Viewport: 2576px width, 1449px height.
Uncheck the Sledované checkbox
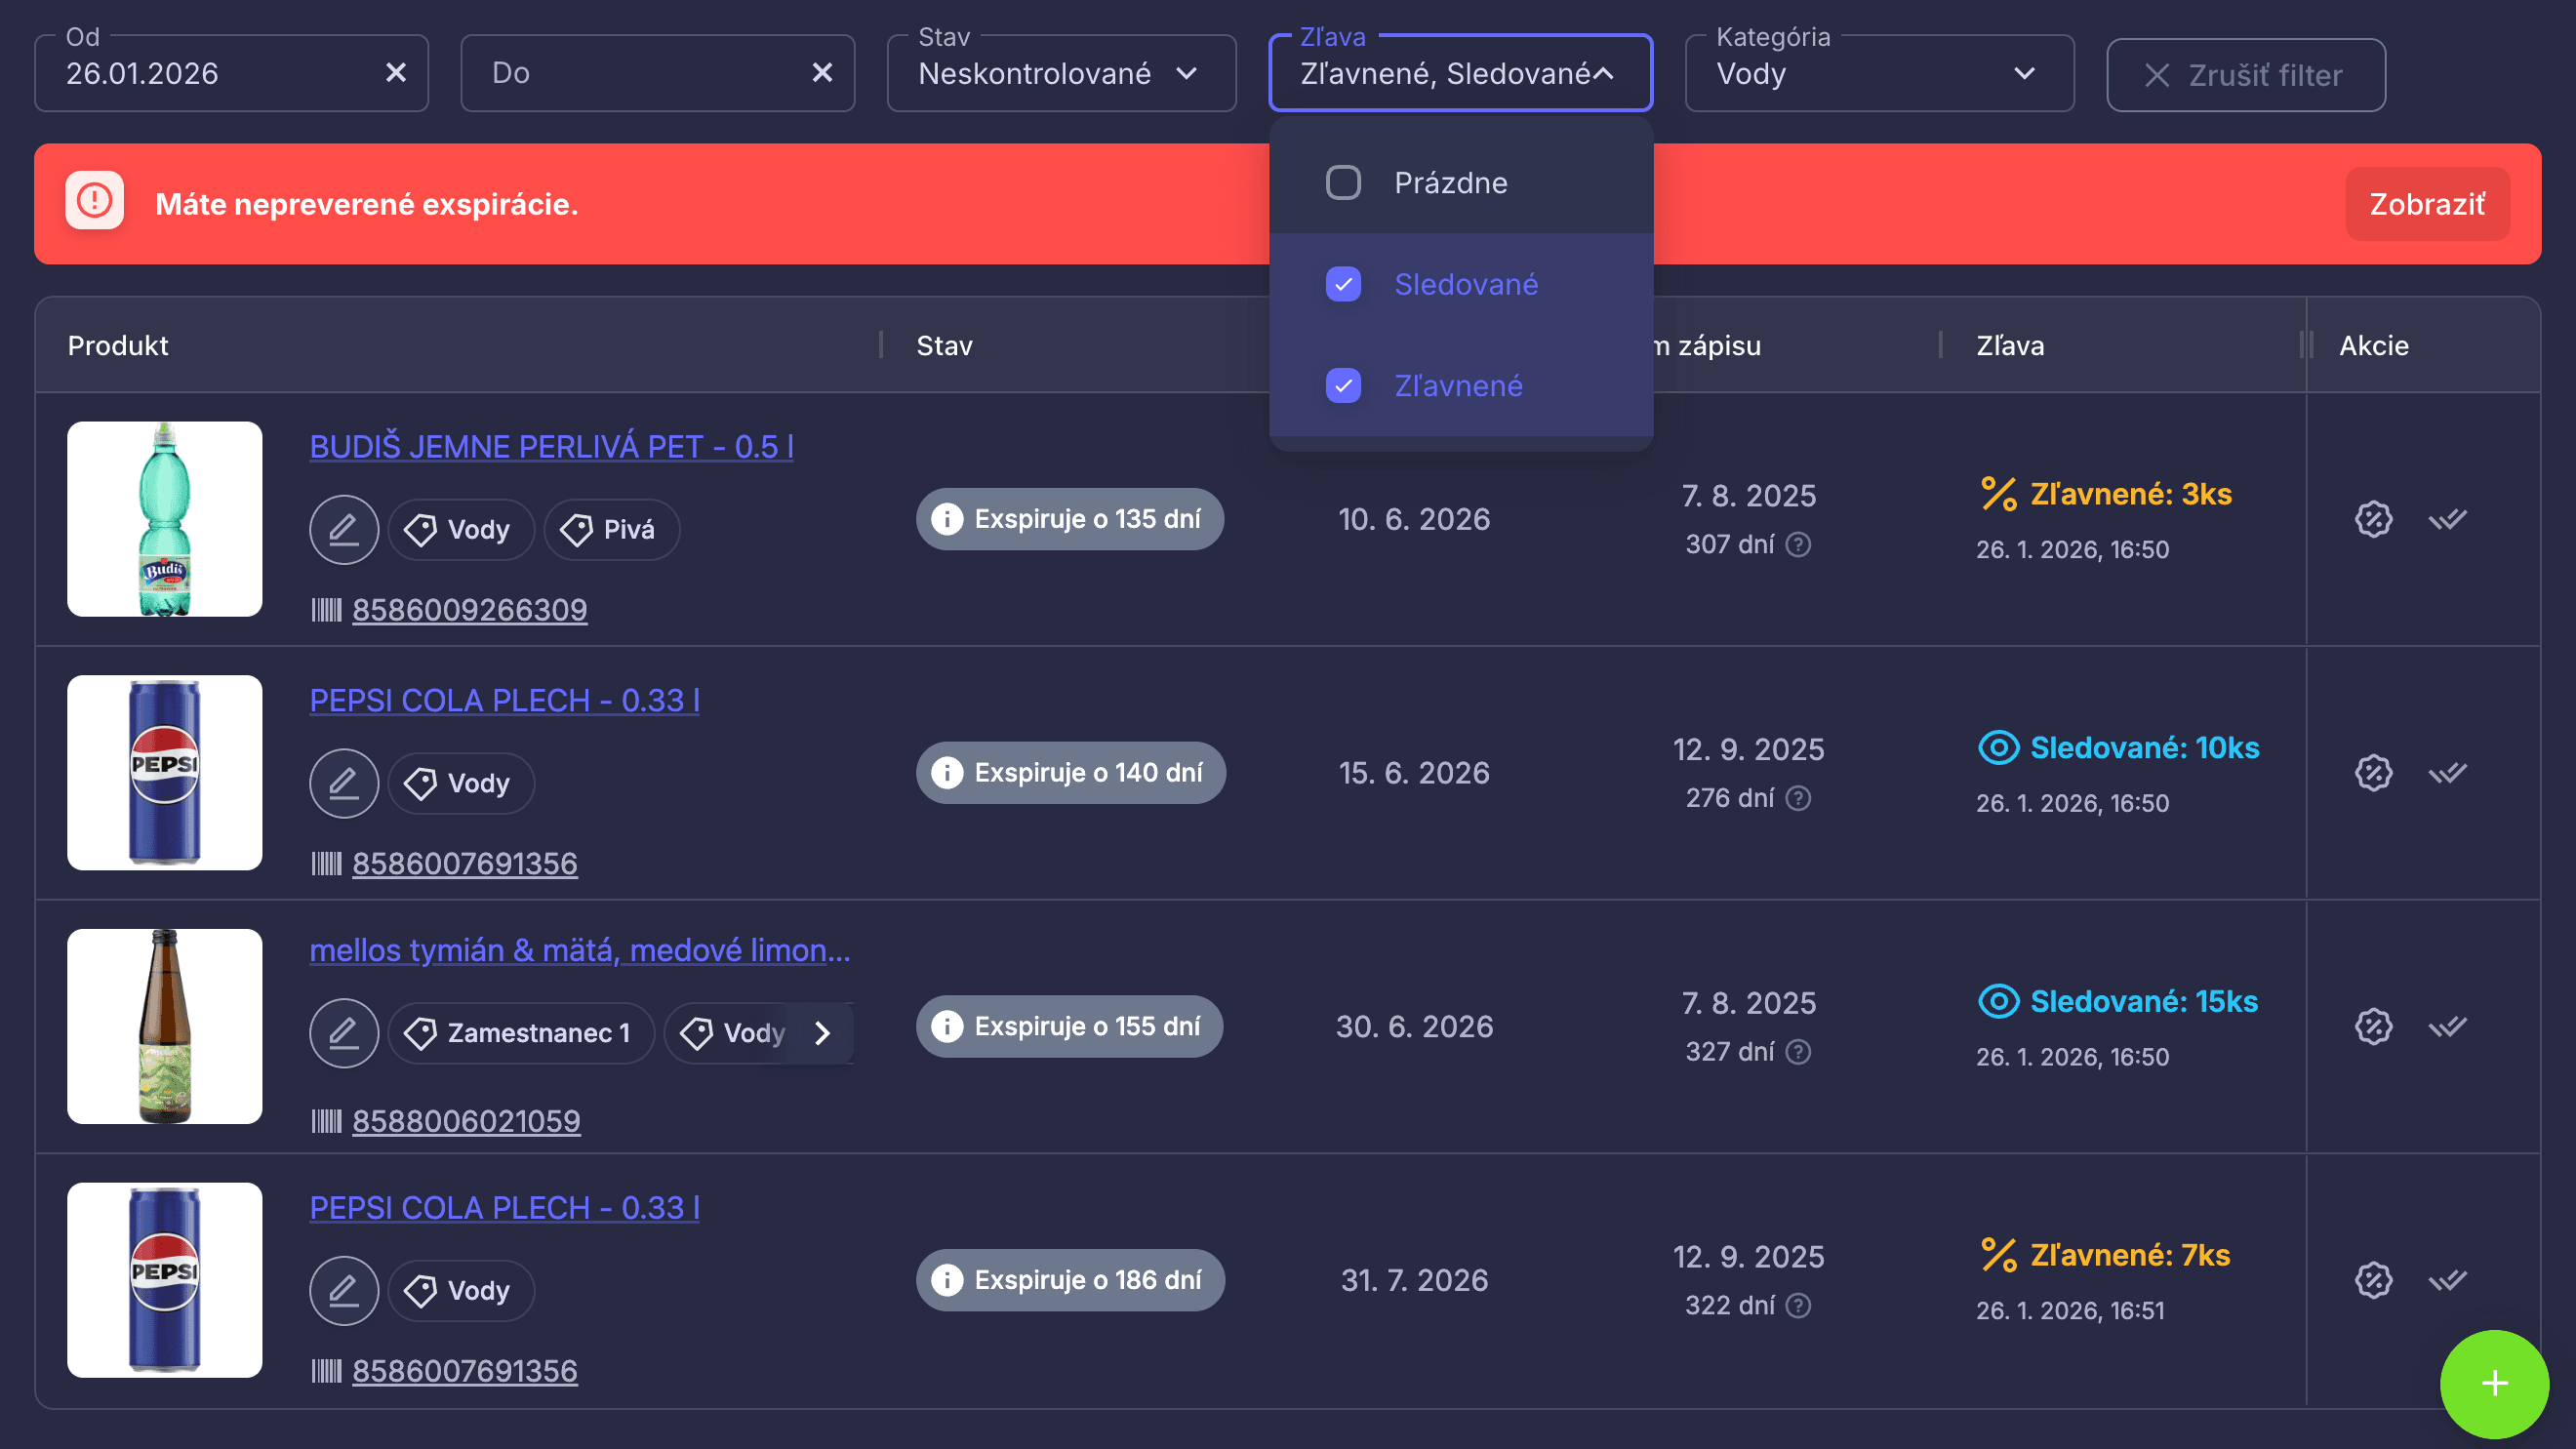(1343, 285)
